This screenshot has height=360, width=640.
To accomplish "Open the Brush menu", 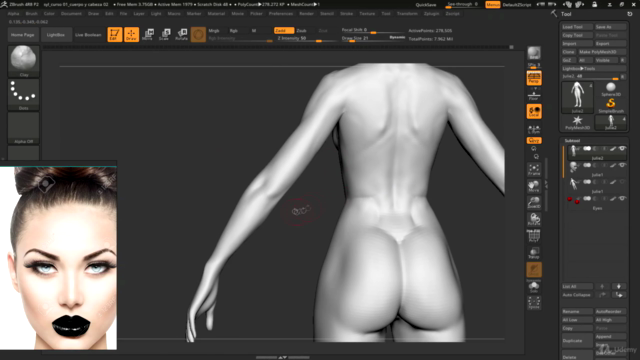I will [x=31, y=13].
